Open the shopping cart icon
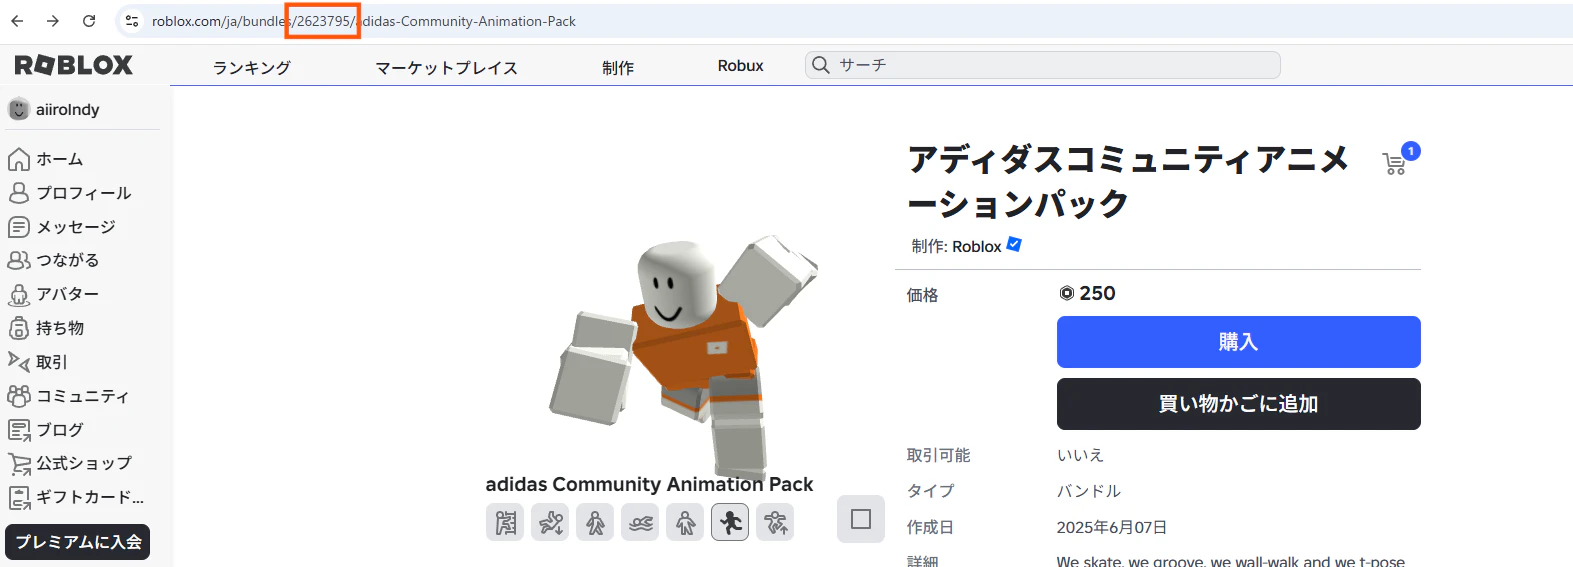1573x567 pixels. click(x=1394, y=163)
